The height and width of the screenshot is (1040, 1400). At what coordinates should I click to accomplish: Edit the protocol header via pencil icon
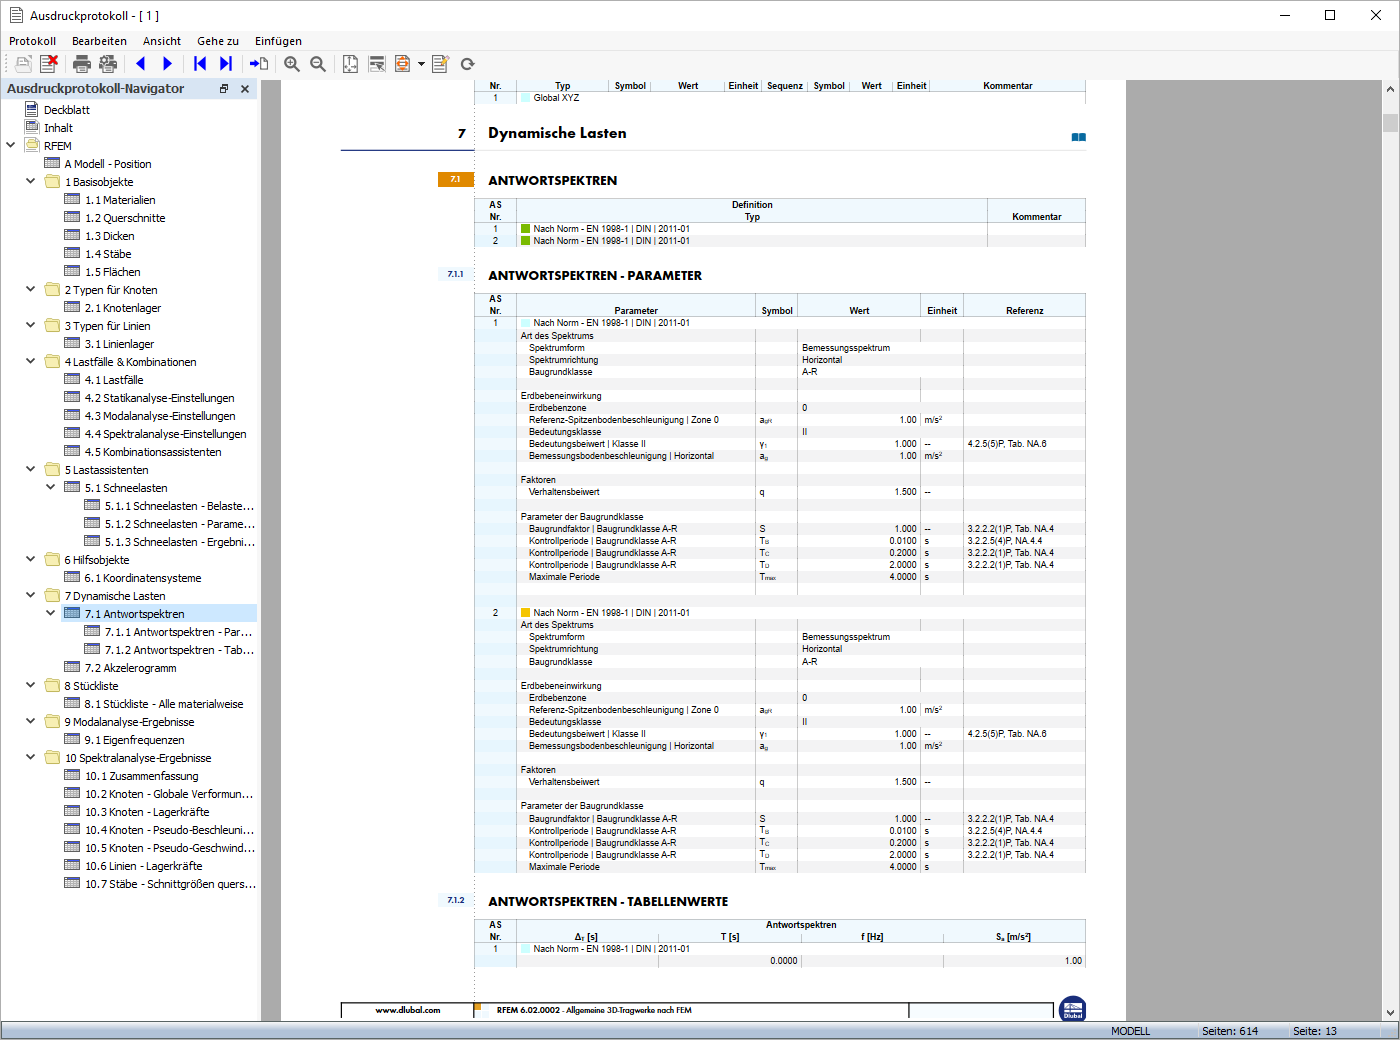(440, 63)
